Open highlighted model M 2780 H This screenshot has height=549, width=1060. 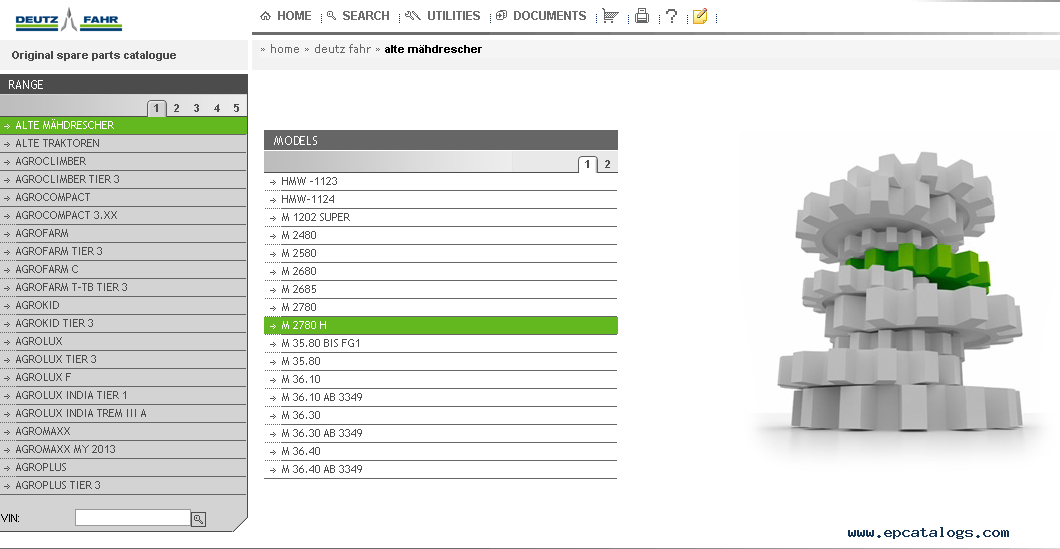pos(441,325)
